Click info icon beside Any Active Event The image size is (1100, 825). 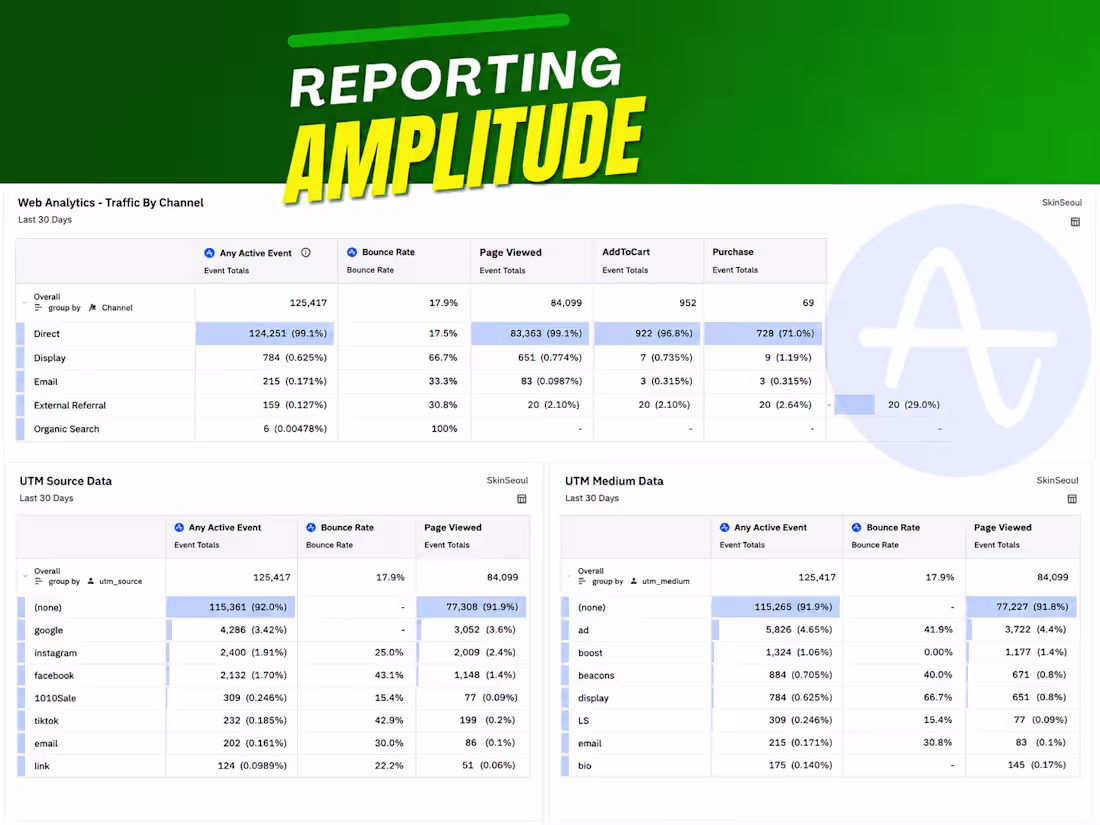click(x=306, y=253)
